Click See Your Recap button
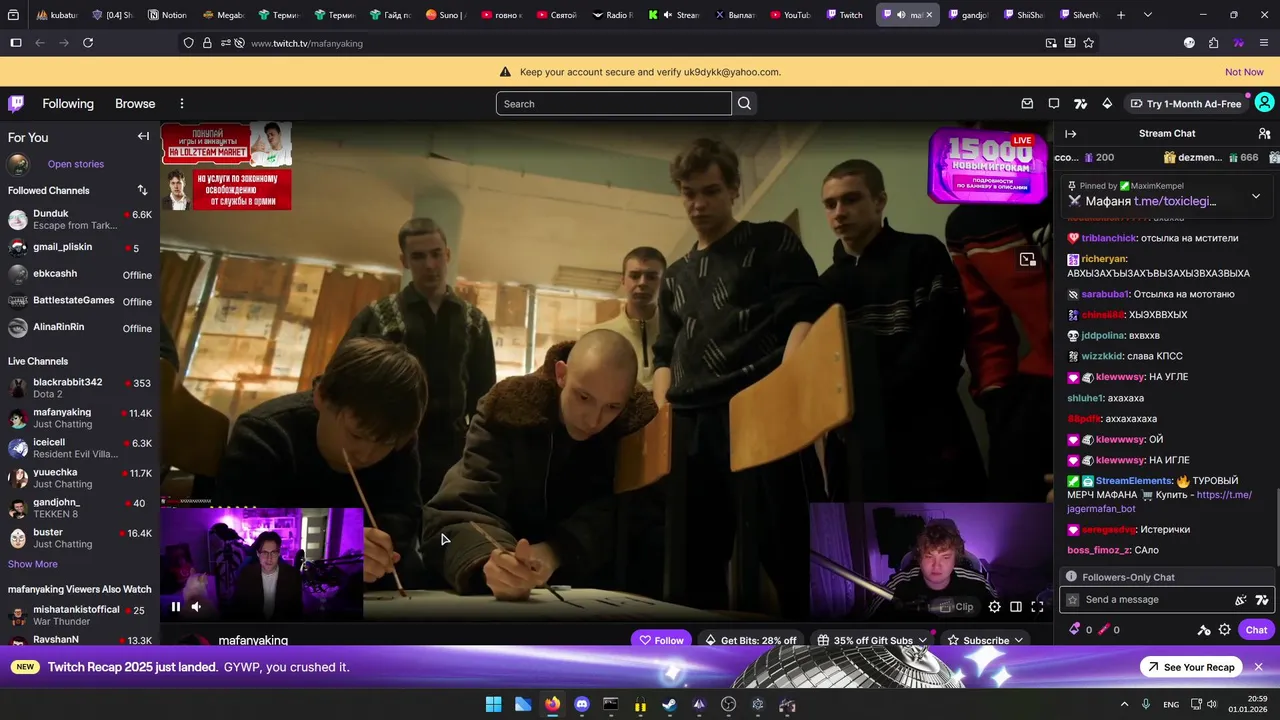The height and width of the screenshot is (720, 1280). pyautogui.click(x=1190, y=667)
